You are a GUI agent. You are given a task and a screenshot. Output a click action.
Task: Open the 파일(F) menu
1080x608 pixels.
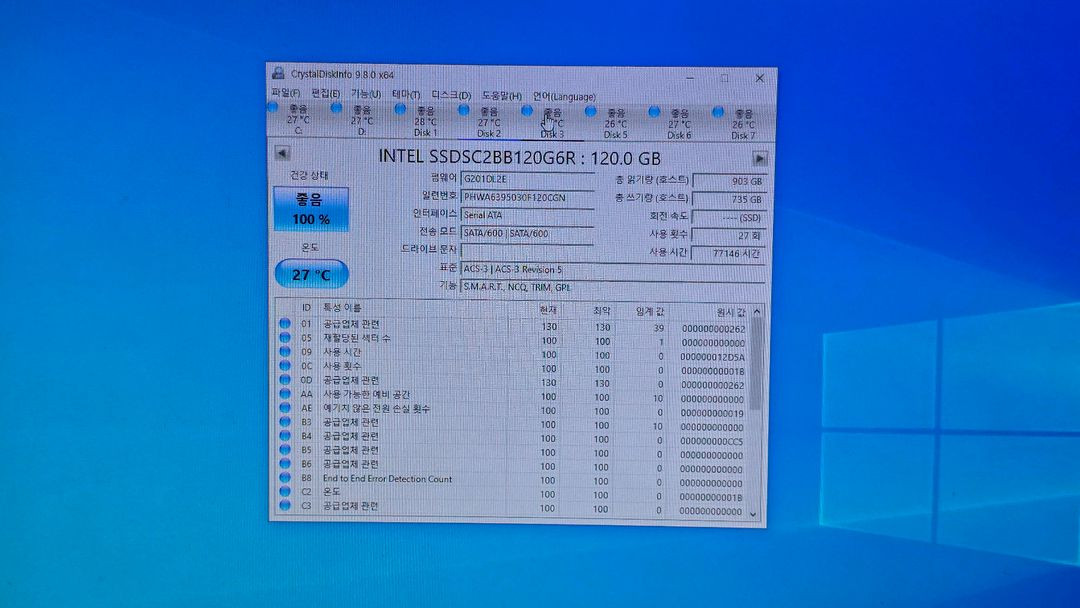click(285, 92)
